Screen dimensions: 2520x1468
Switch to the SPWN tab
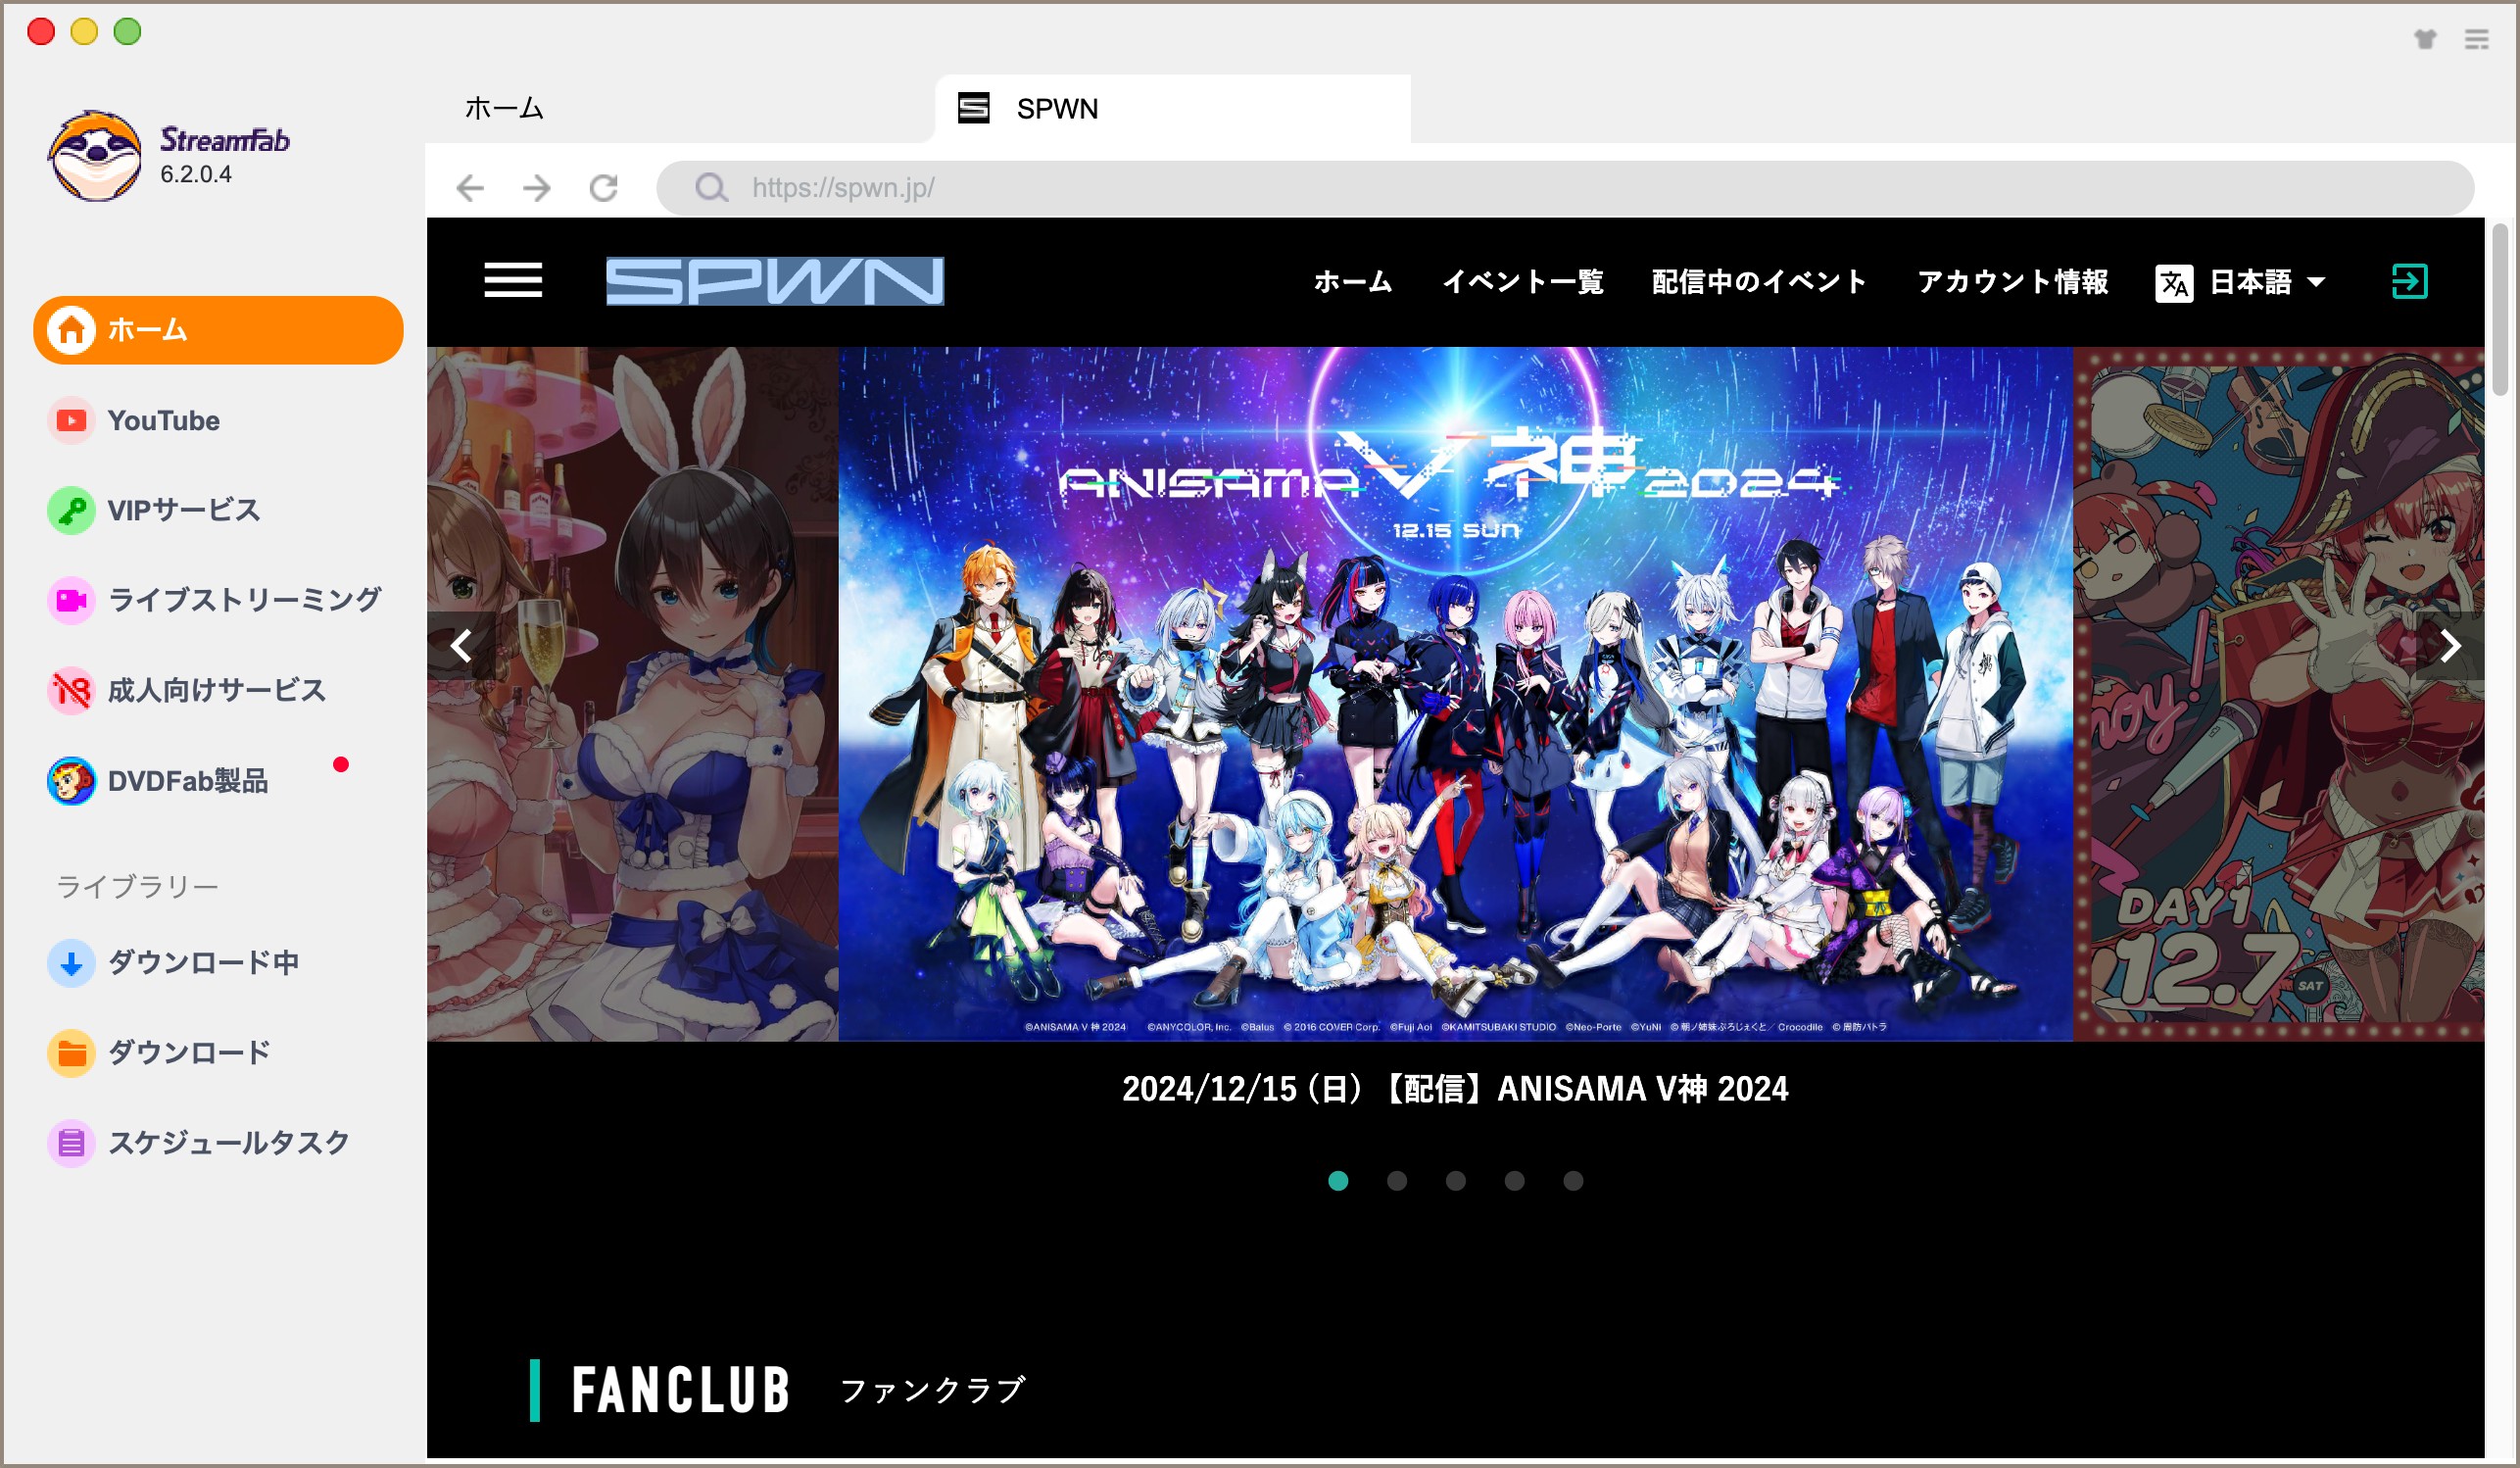tap(1172, 108)
